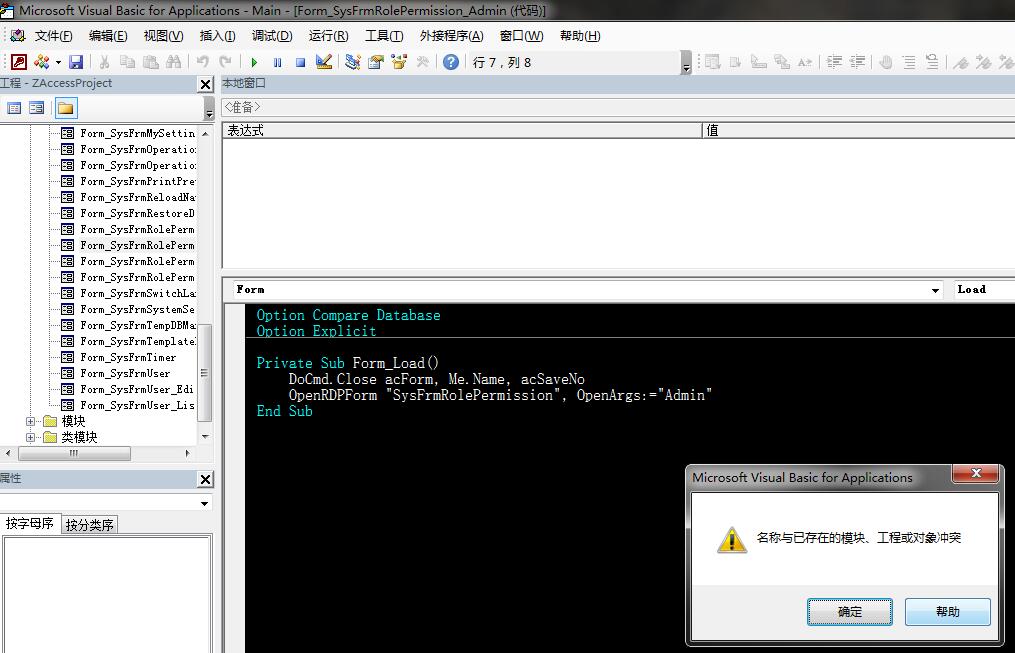1015x653 pixels.
Task: Switch to the 按字母序 tab
Action: [30, 523]
